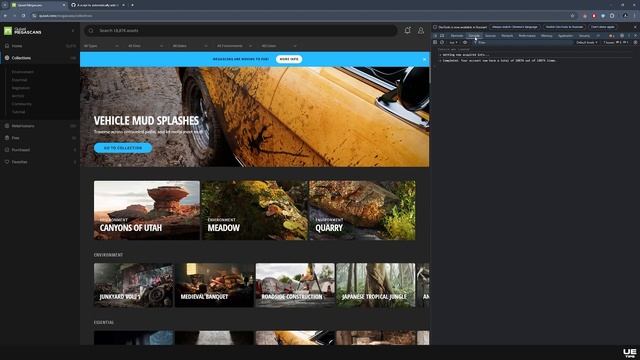The image size is (640, 360).
Task: Open the Medieval Banquet collection
Action: click(214, 285)
